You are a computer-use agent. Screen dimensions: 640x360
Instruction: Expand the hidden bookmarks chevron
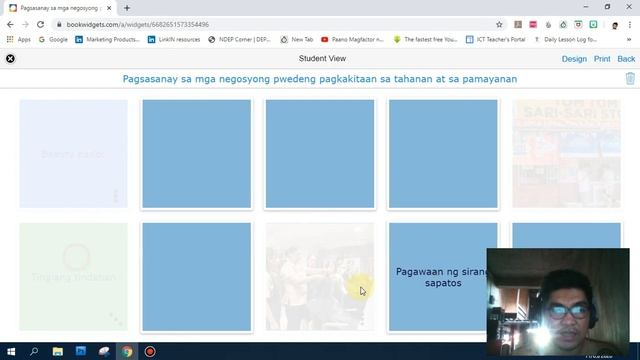pyautogui.click(x=629, y=40)
